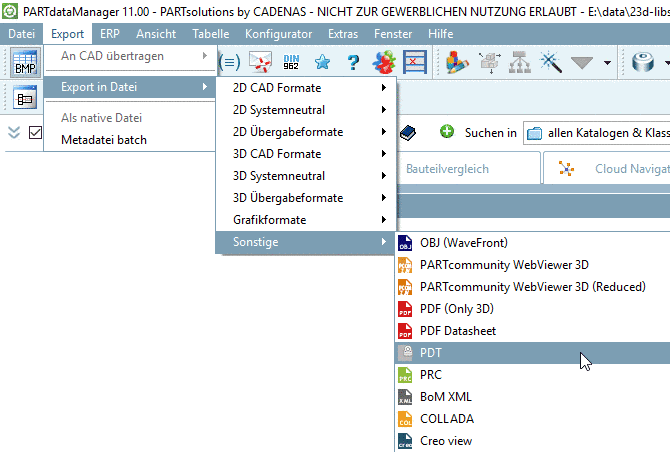Click the gray assembly structure icon
Viewport: 670px width, 452px height.
[x=489, y=63]
